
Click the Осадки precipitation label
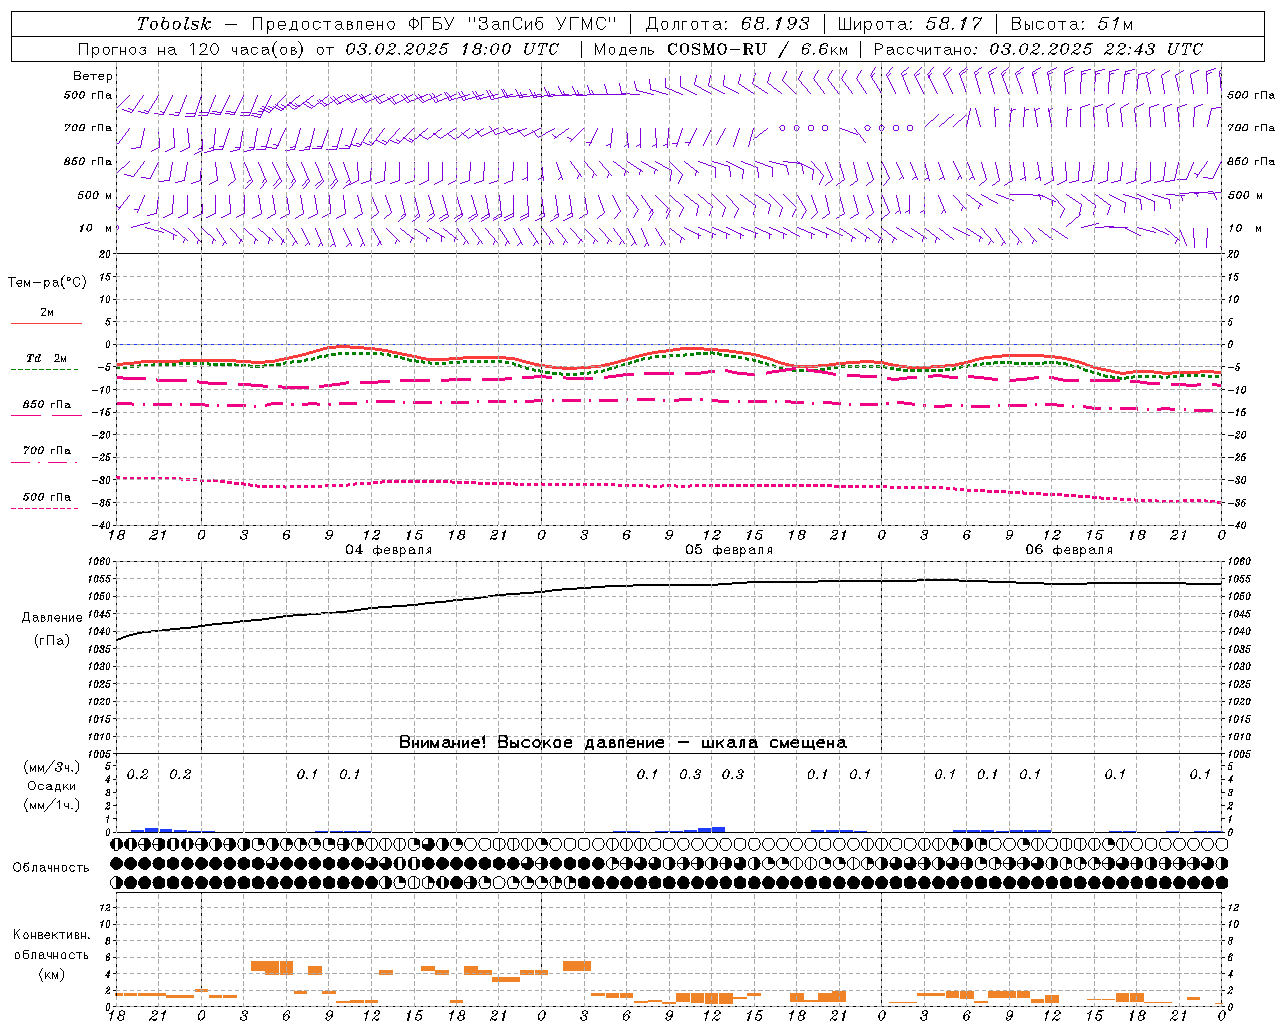pos(52,786)
